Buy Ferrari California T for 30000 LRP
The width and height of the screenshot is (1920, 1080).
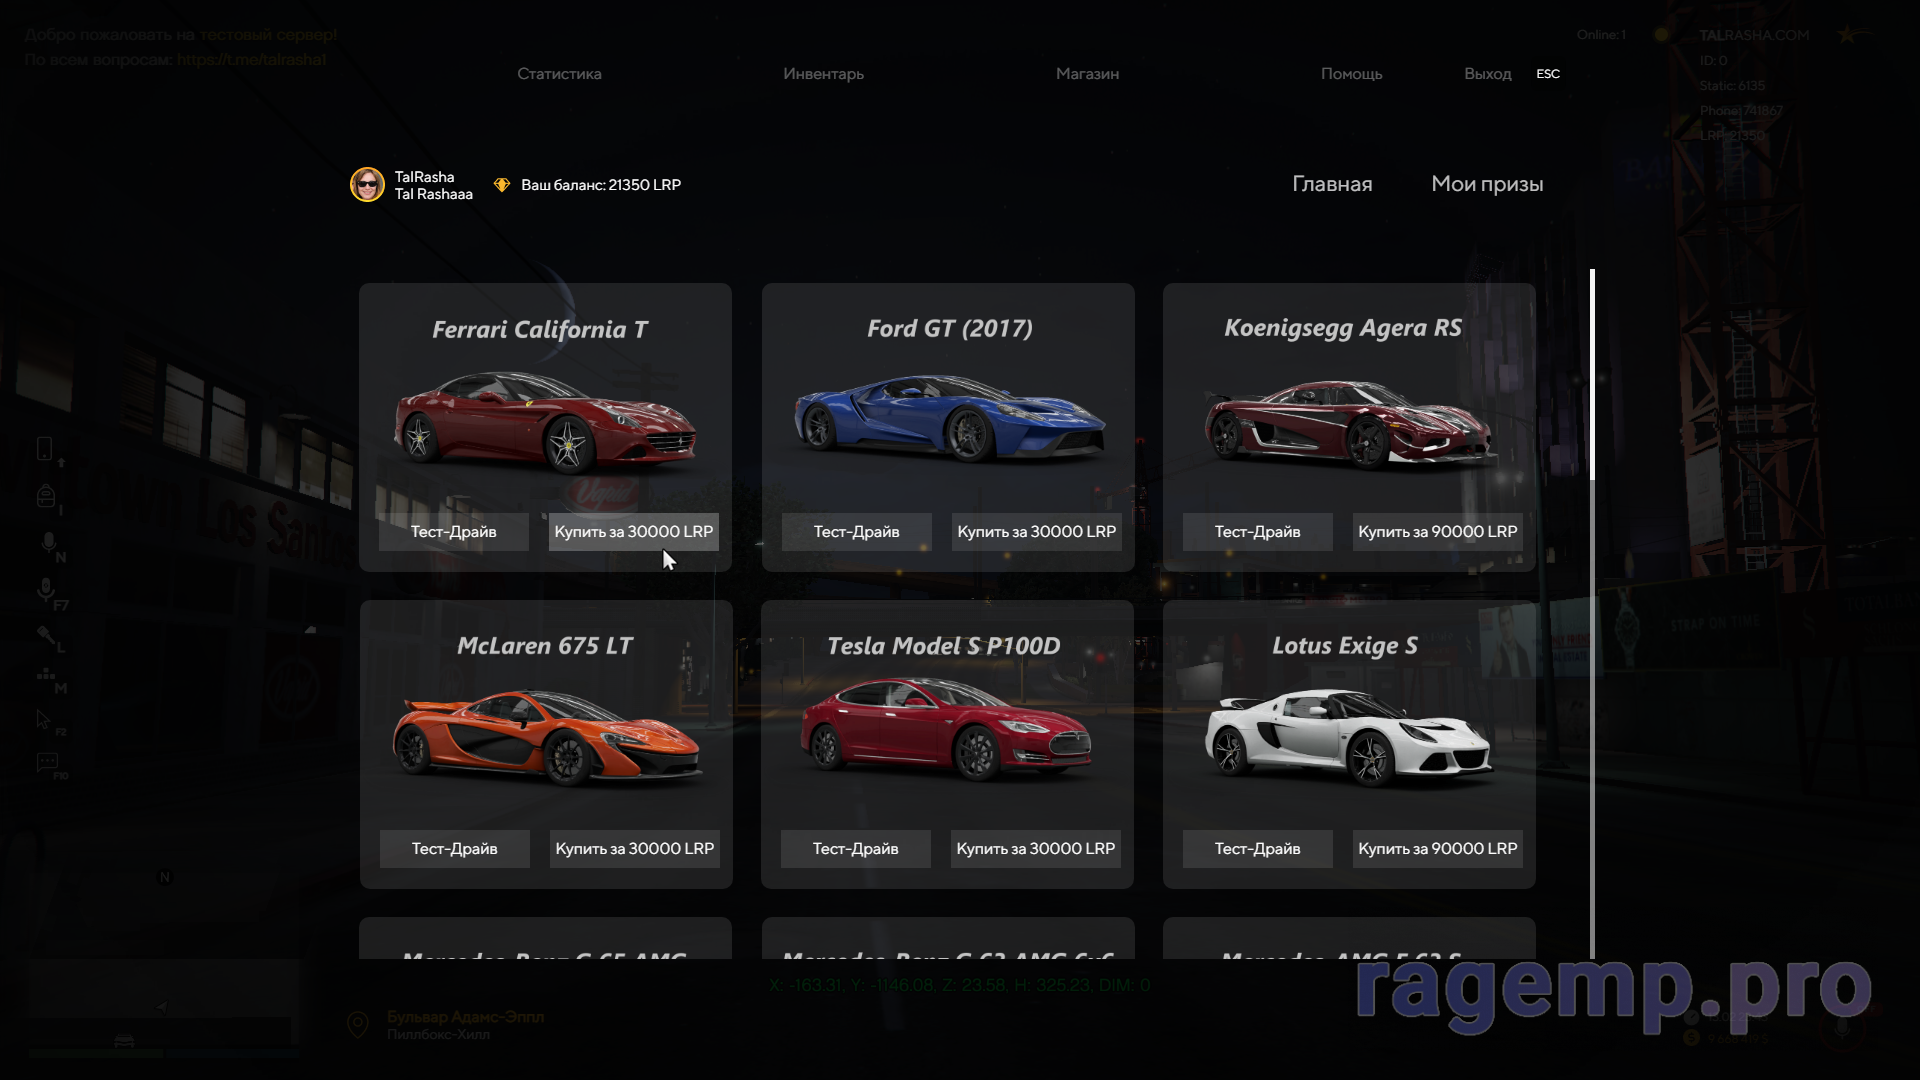634,532
